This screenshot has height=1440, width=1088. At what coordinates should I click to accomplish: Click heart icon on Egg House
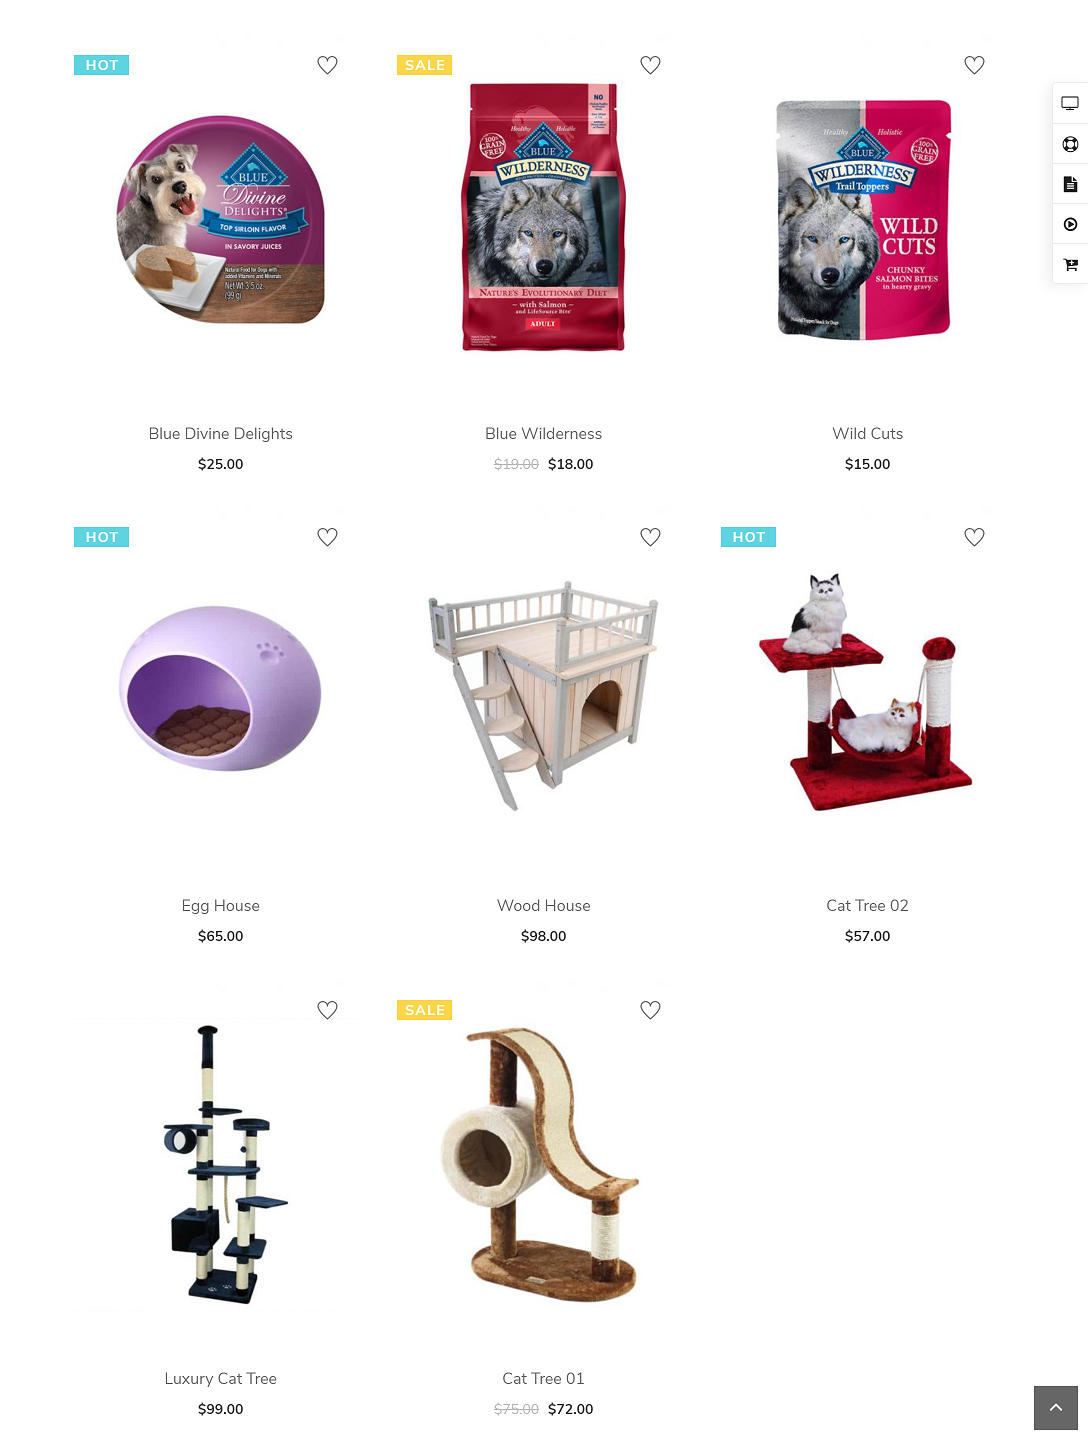point(327,537)
